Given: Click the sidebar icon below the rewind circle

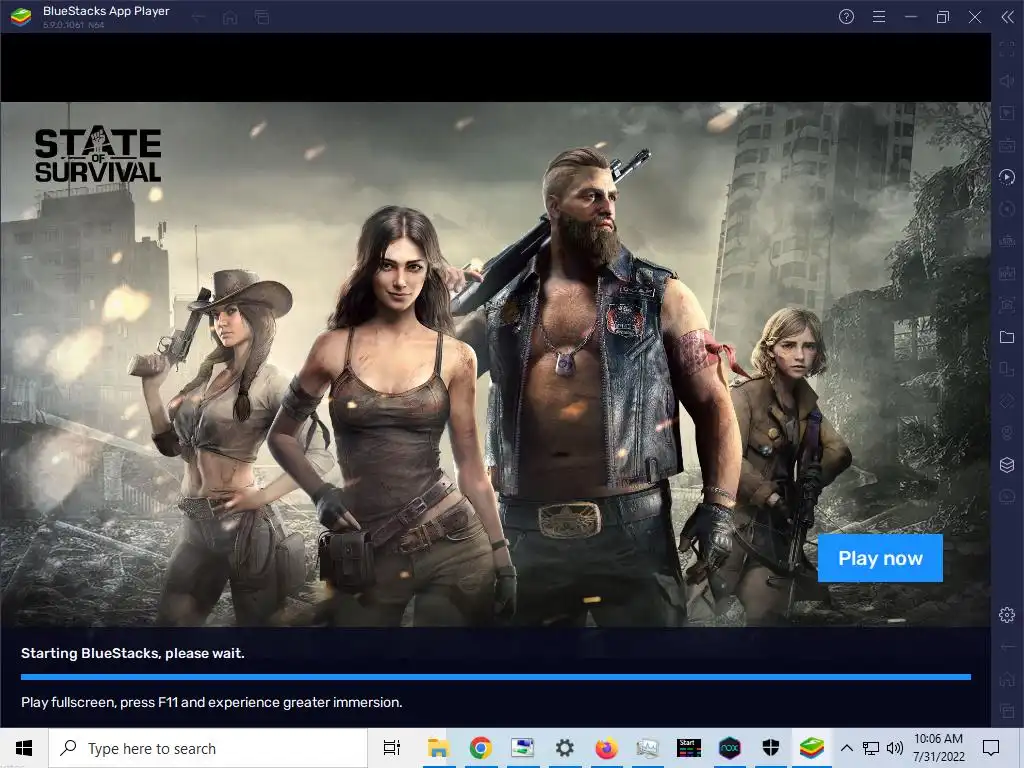Looking at the screenshot, I should 1006,241.
